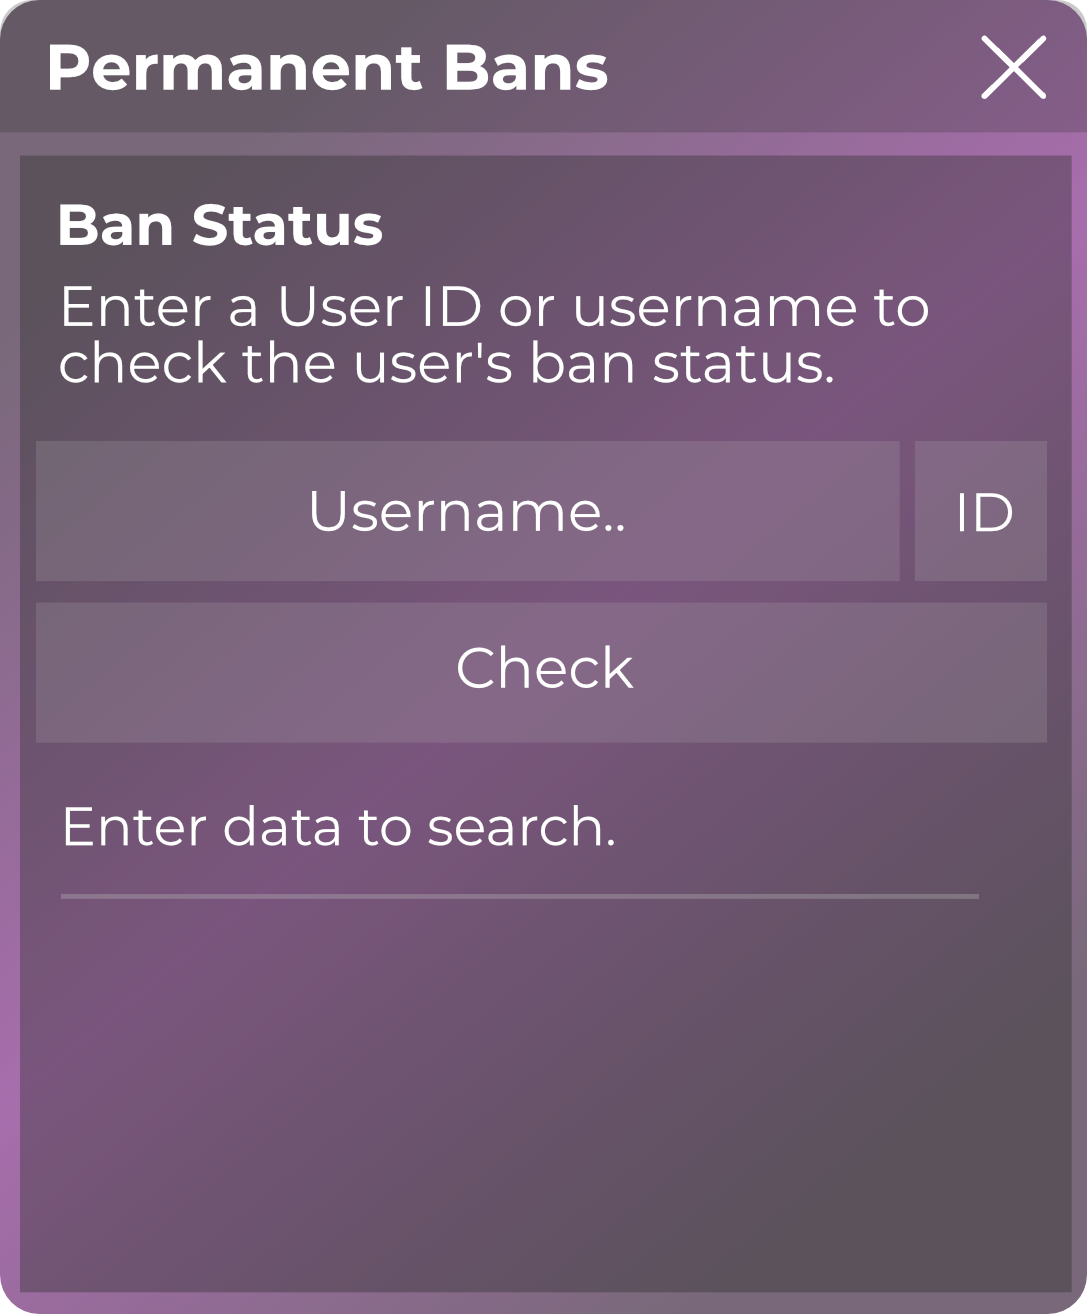This screenshot has width=1087, height=1314.
Task: Click the ban status instruction description text
Action: (x=494, y=334)
